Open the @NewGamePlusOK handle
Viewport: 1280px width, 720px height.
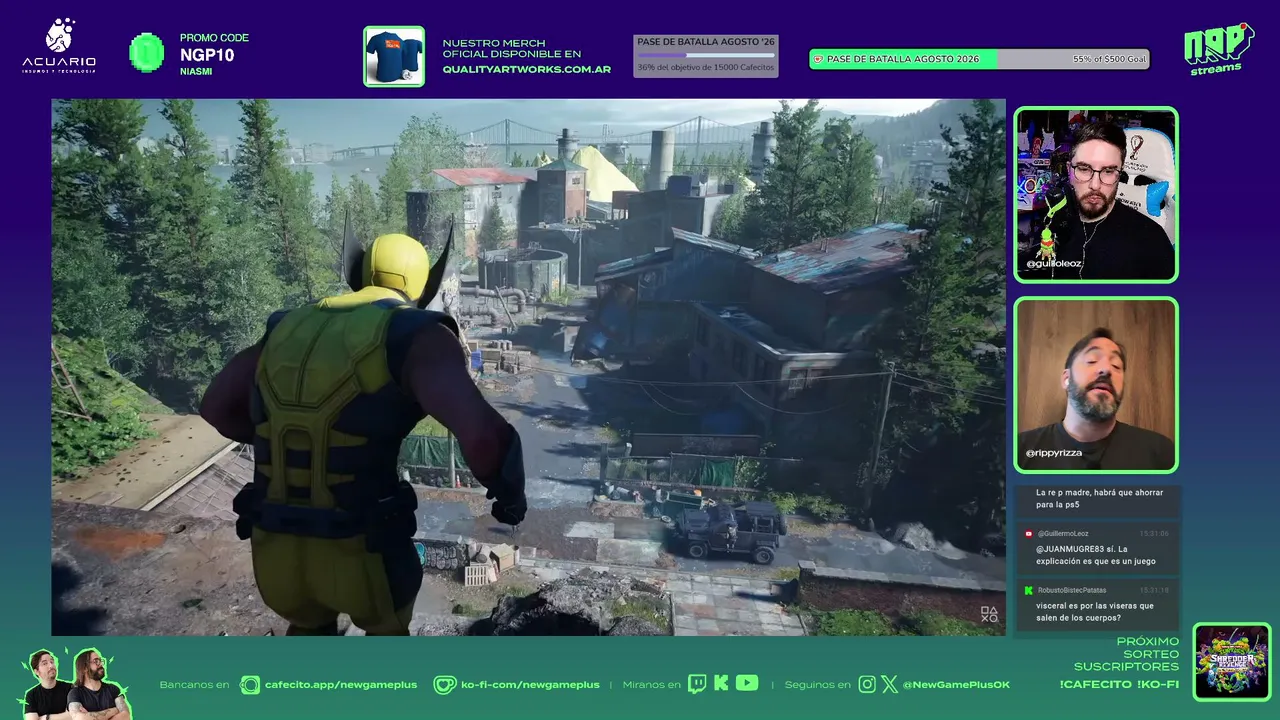[x=956, y=685]
